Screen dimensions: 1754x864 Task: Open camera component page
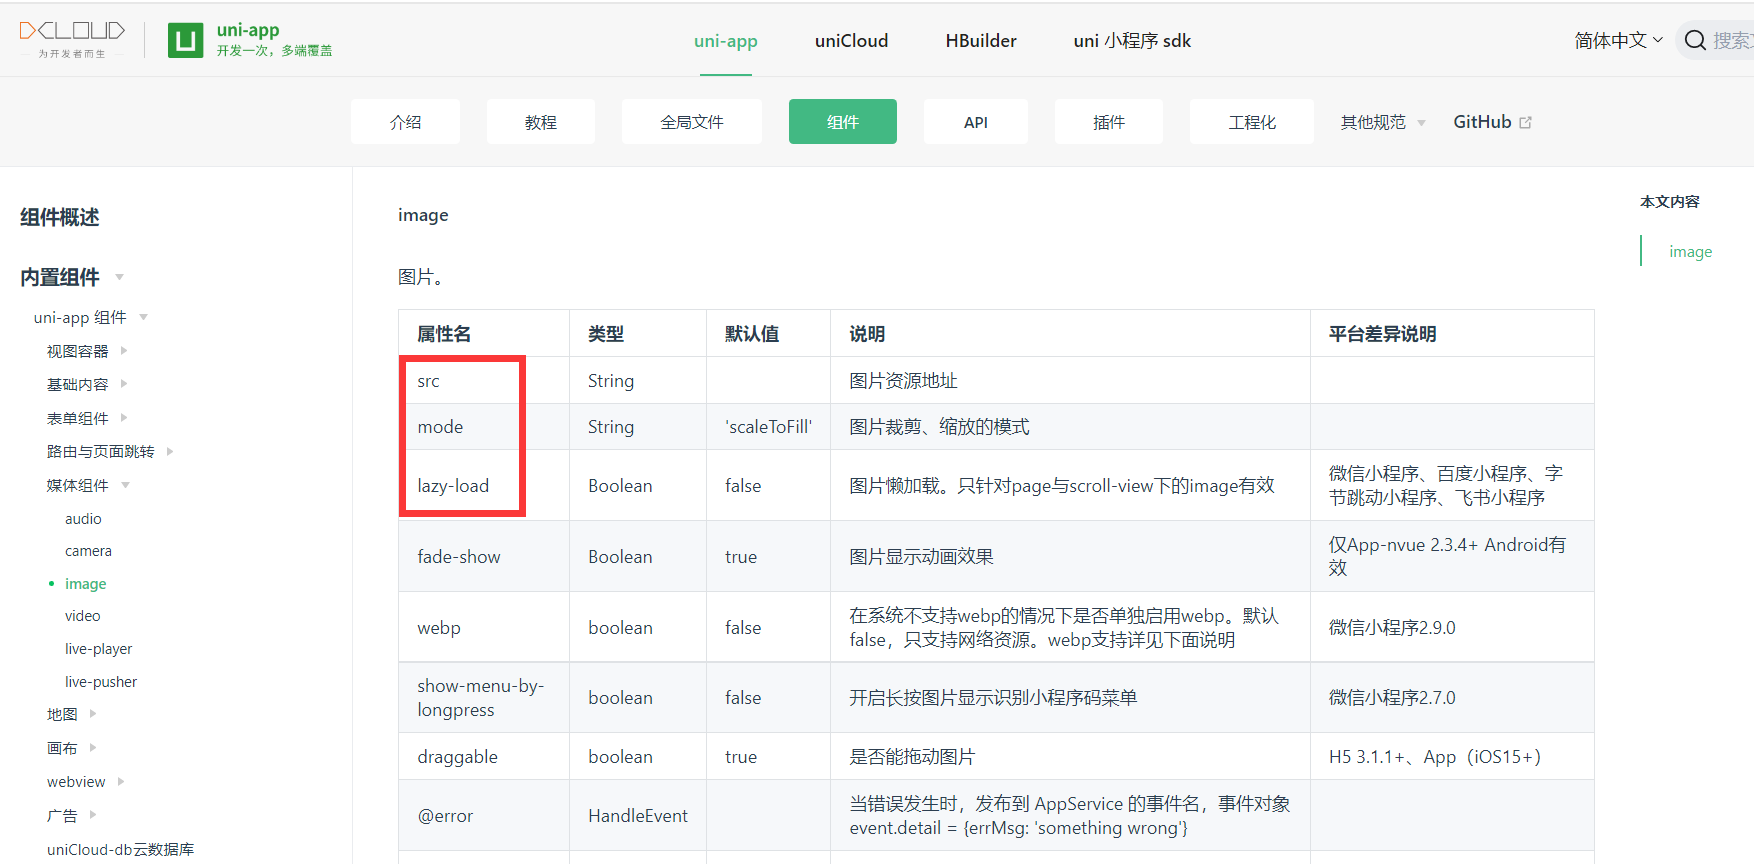[x=88, y=551]
